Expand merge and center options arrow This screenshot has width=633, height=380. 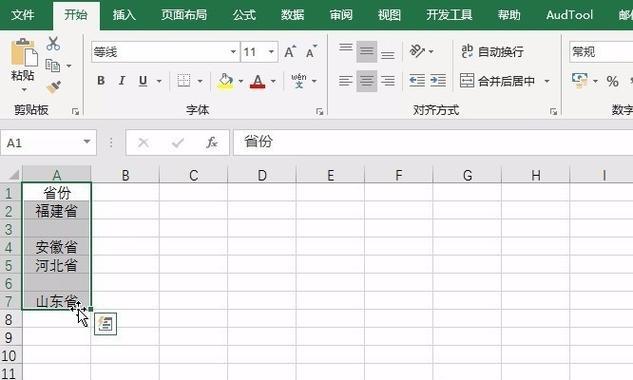click(x=547, y=81)
